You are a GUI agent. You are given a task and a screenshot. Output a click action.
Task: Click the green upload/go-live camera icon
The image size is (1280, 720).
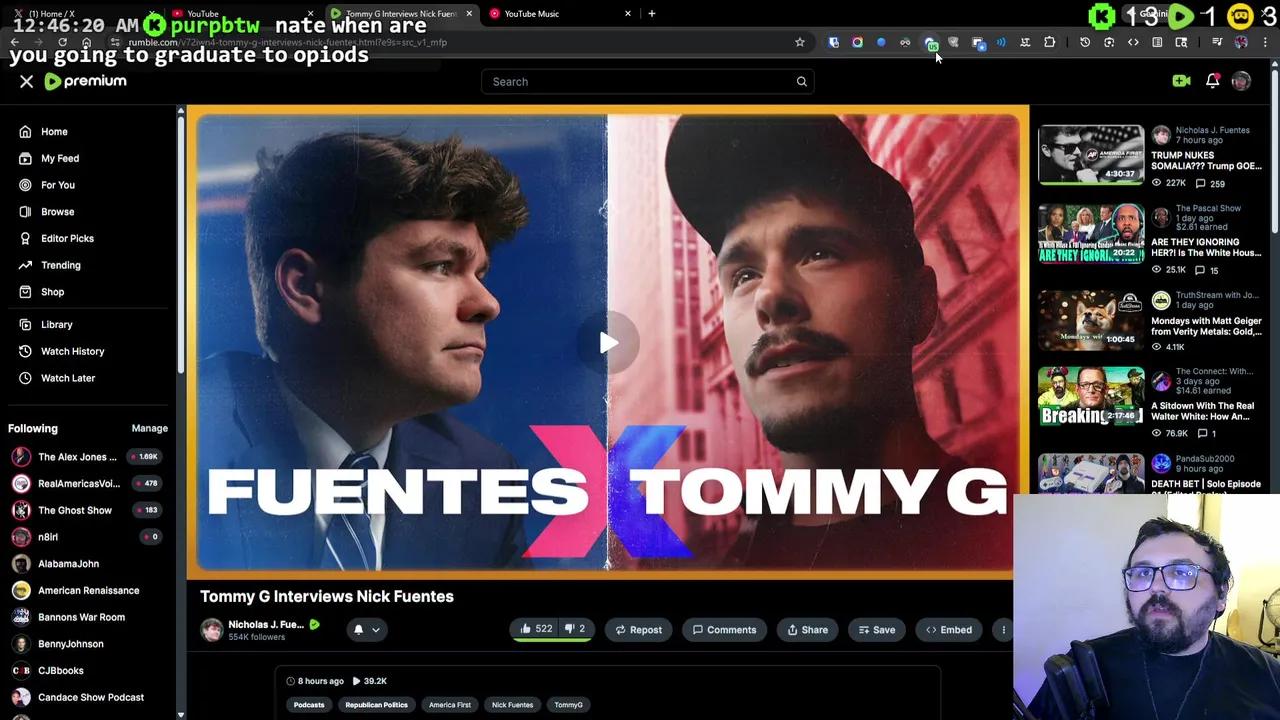coord(1181,81)
